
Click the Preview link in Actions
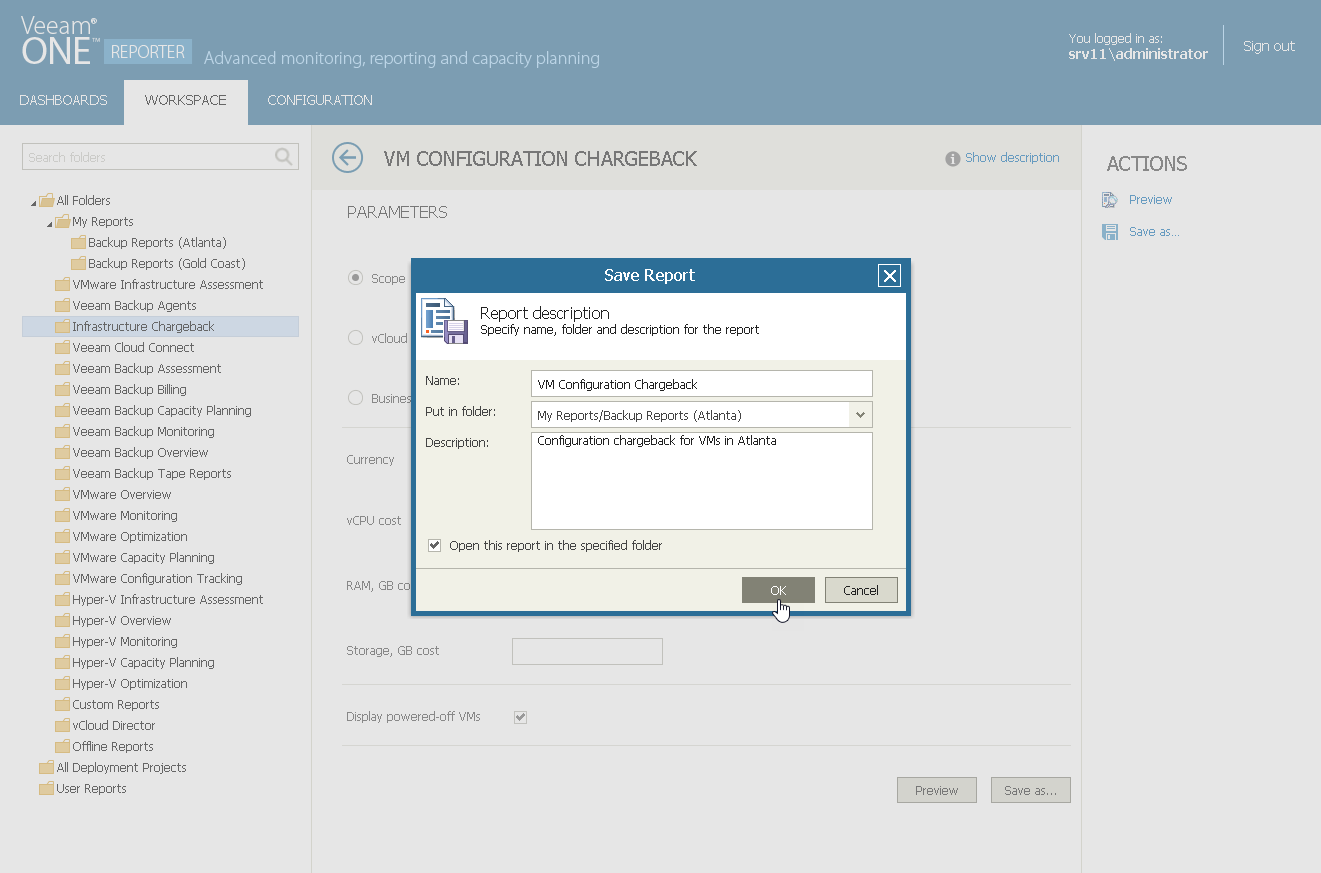1150,200
